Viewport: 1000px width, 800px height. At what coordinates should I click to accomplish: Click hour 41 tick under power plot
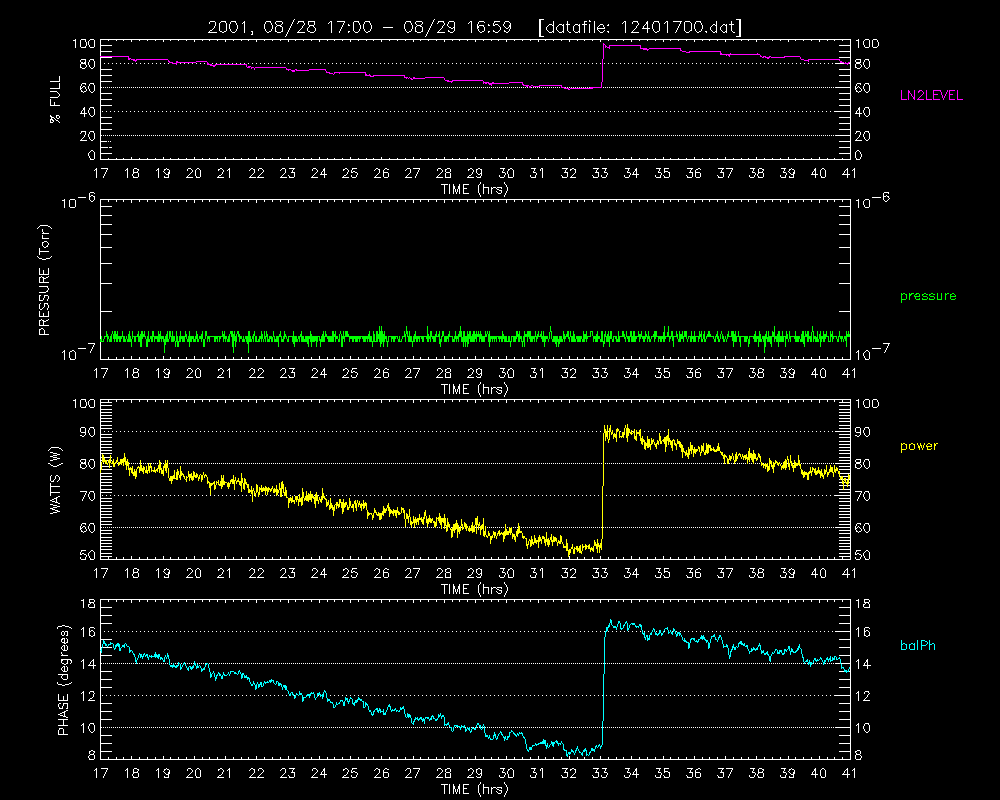[x=849, y=574]
